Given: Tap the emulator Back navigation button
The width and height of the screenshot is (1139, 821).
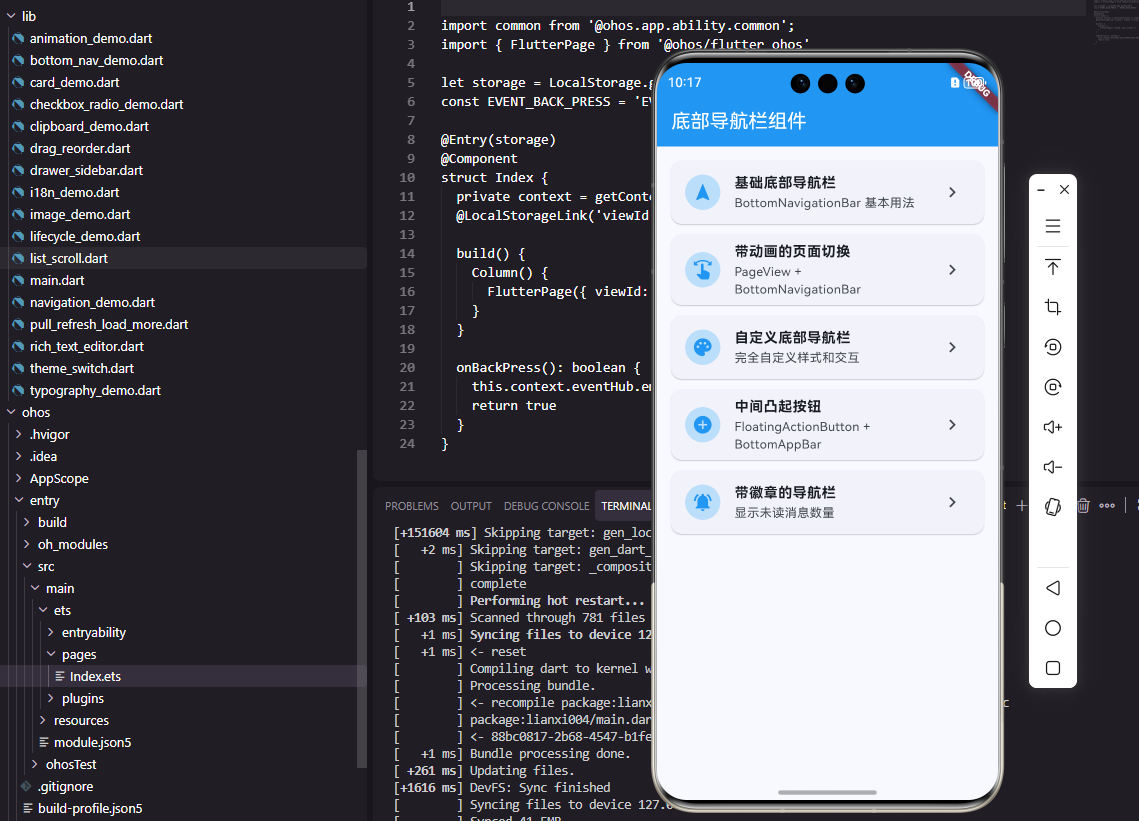Looking at the screenshot, I should pos(1052,588).
